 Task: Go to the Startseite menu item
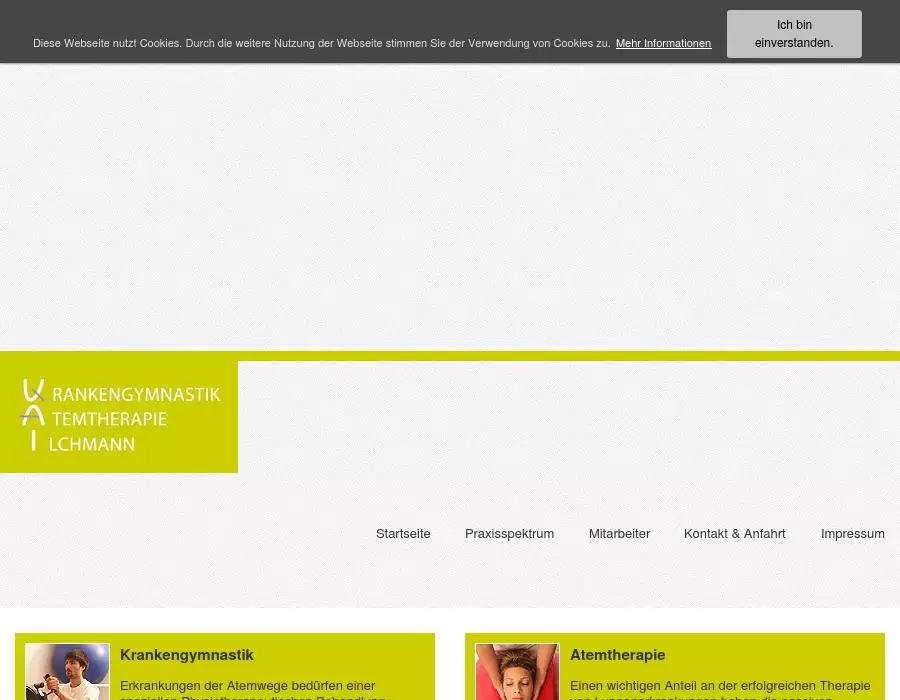click(403, 534)
